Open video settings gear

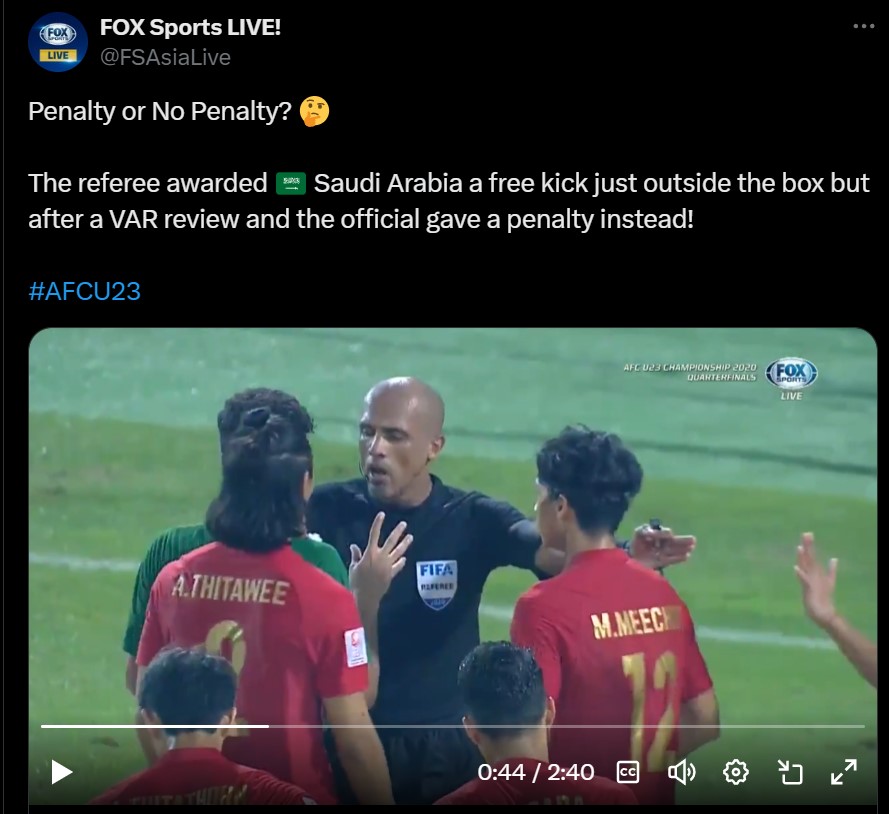735,772
